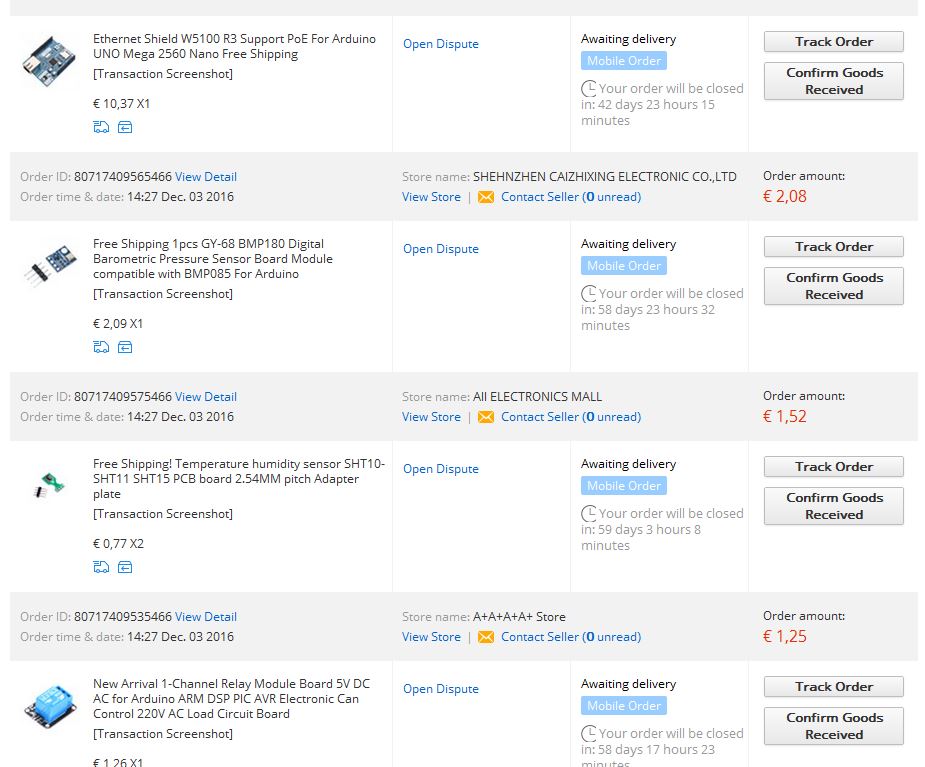Click the return box icon under SHT10 sensor item
925x767 pixels.
tap(125, 567)
